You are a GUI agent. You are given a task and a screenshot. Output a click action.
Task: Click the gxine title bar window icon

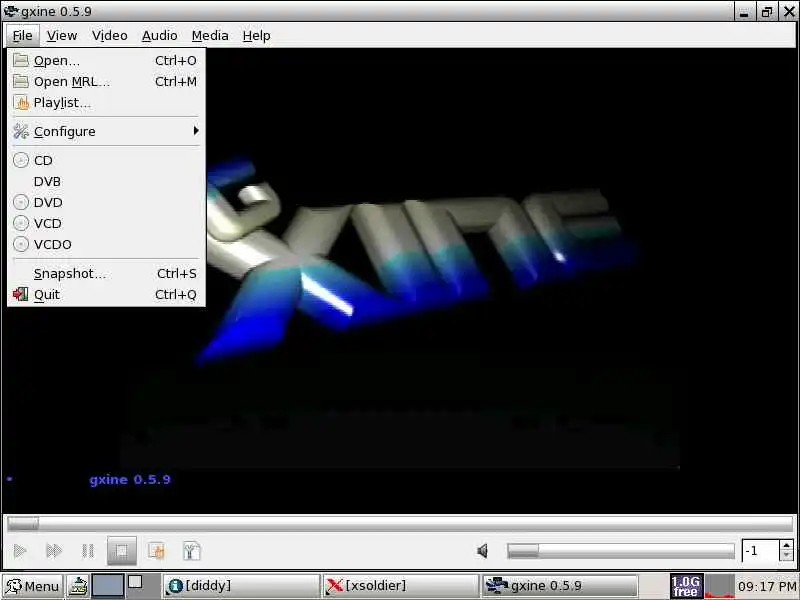[11, 11]
